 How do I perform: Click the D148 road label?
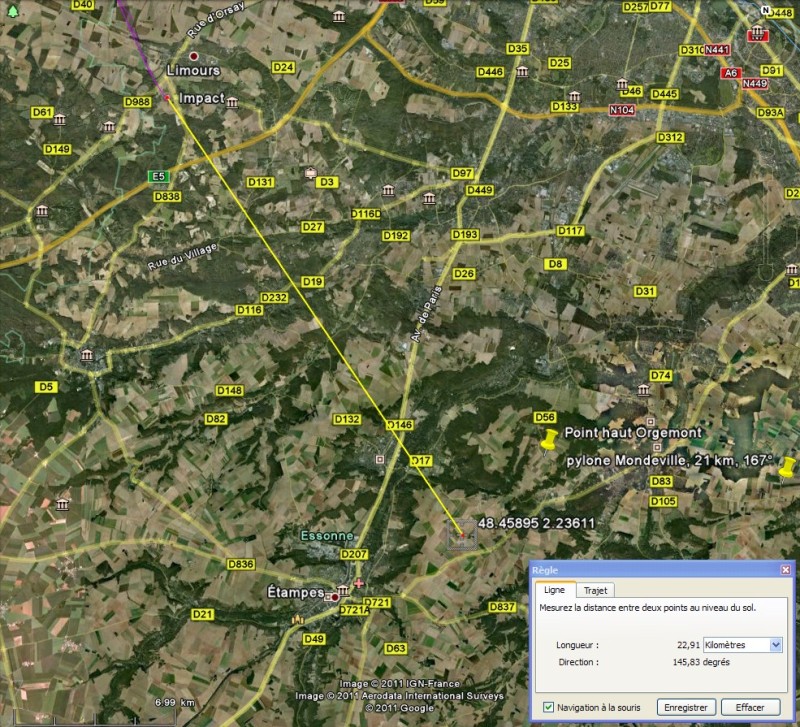230,390
